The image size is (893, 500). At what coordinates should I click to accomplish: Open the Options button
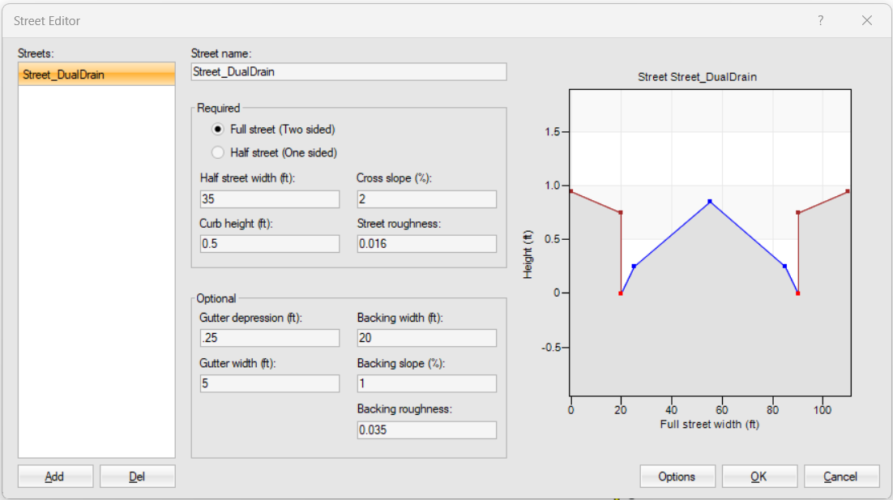tap(677, 477)
